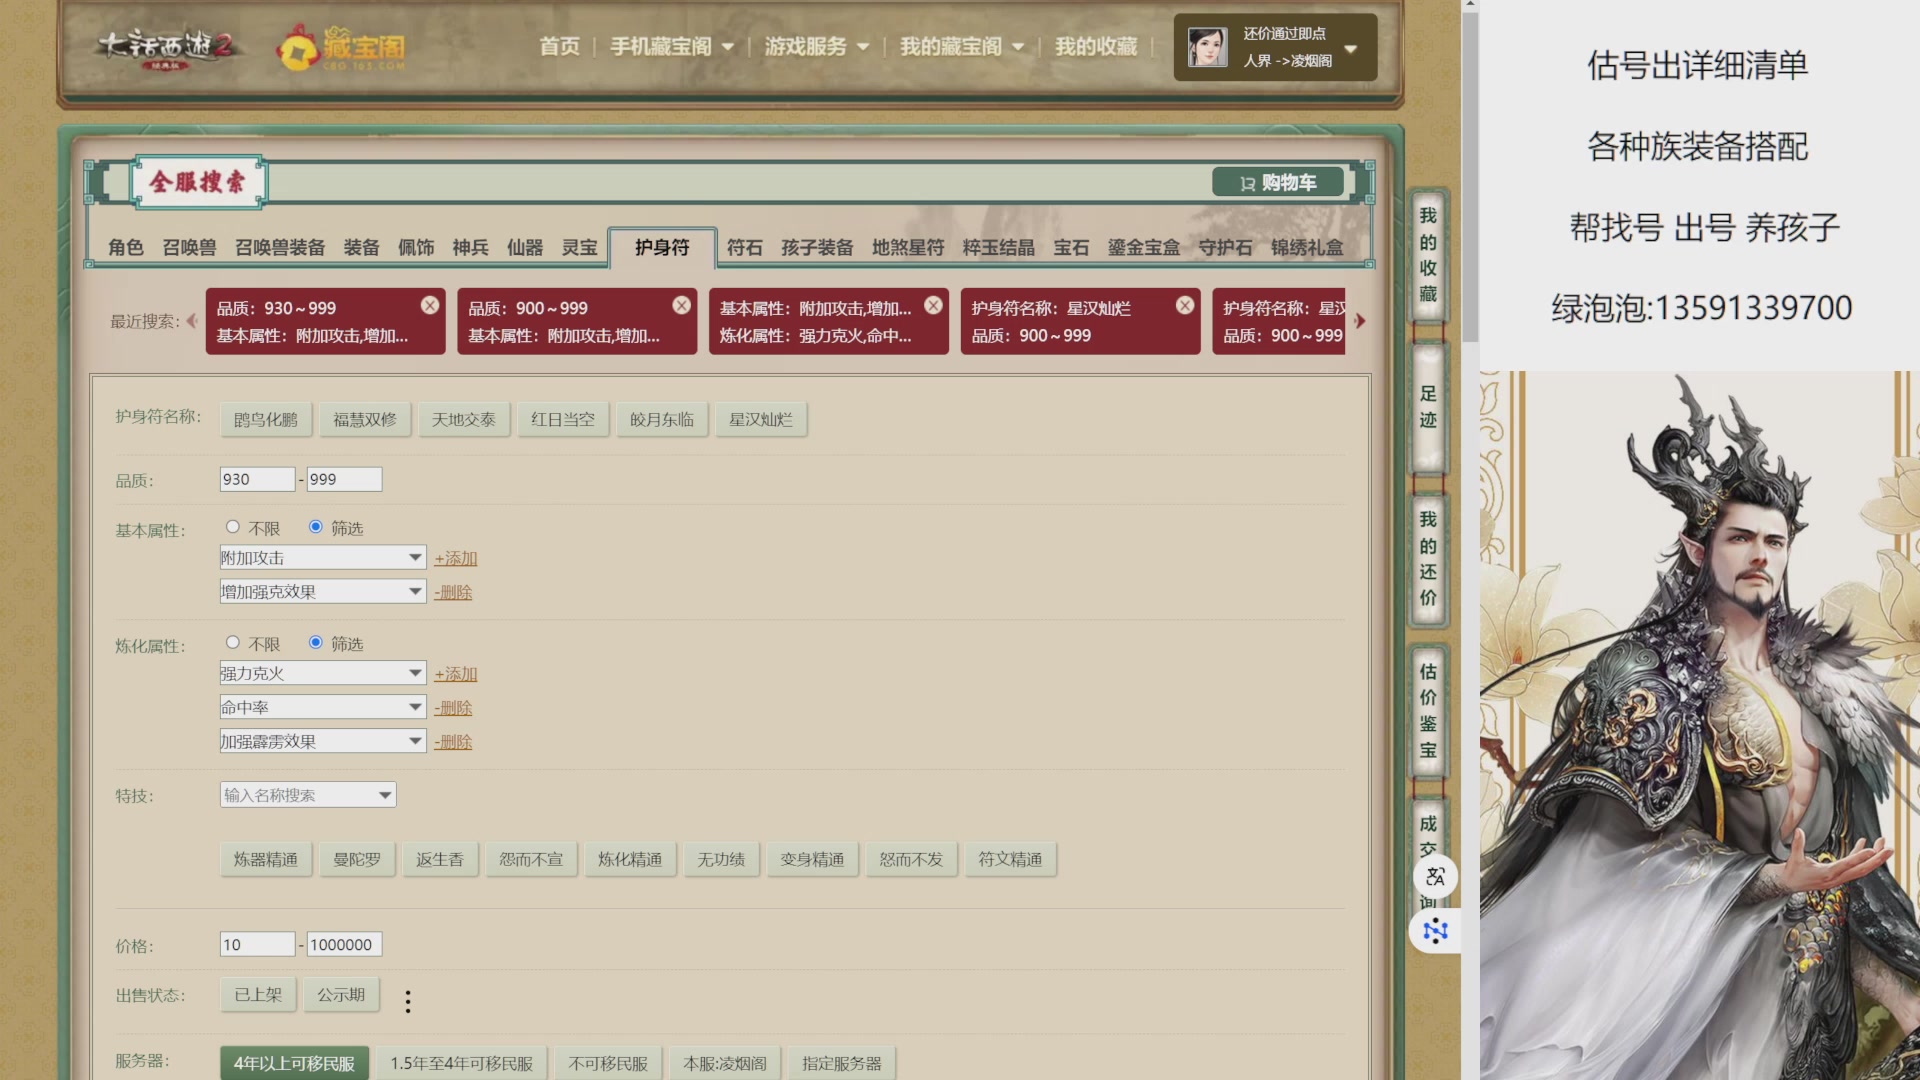Switch to the 宝石 tab
The height and width of the screenshot is (1080, 1920).
pos(1071,247)
